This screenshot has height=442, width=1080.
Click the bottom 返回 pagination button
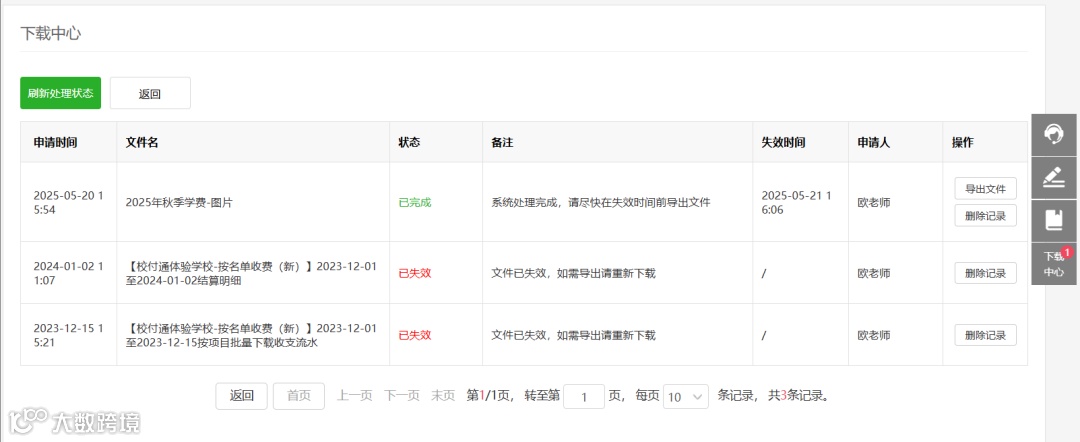pos(241,396)
